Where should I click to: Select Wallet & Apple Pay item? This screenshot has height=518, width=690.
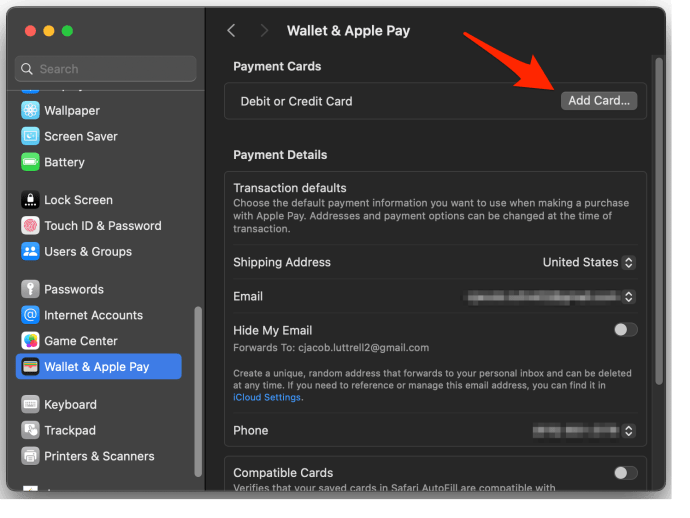[x=99, y=367]
